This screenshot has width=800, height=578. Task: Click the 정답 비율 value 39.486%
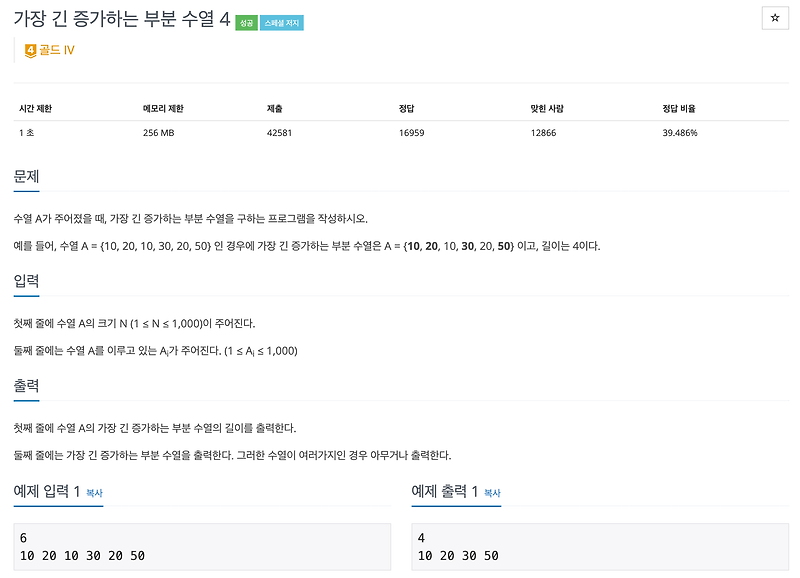tap(680, 133)
